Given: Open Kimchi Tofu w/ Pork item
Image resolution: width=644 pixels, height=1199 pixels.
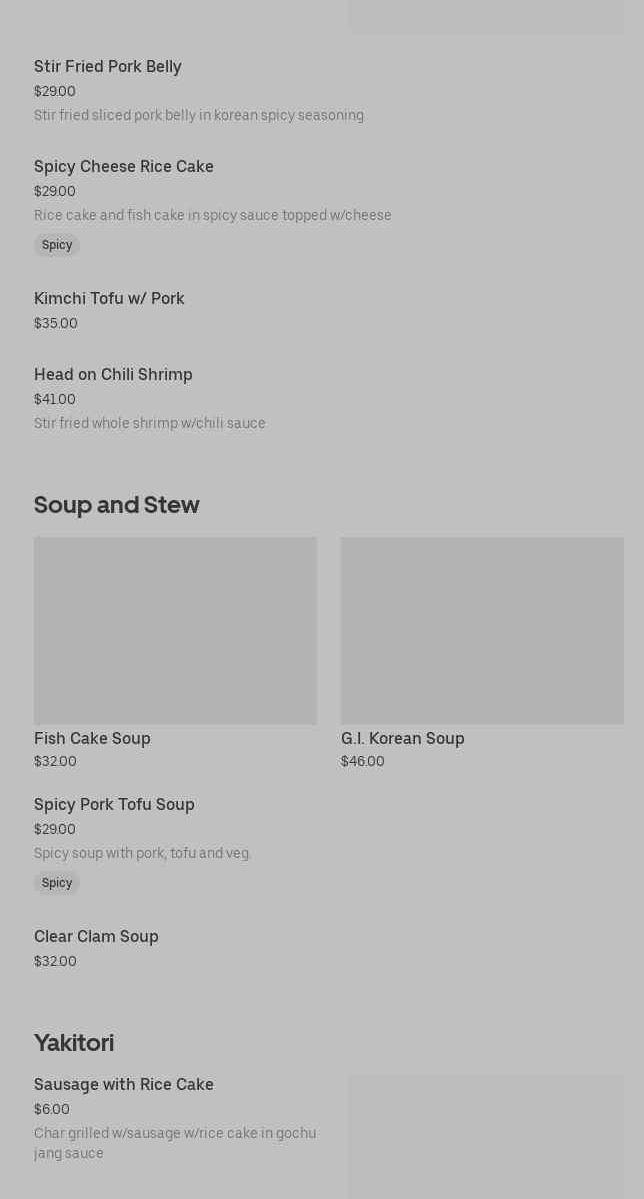Looking at the screenshot, I should click(x=109, y=299).
